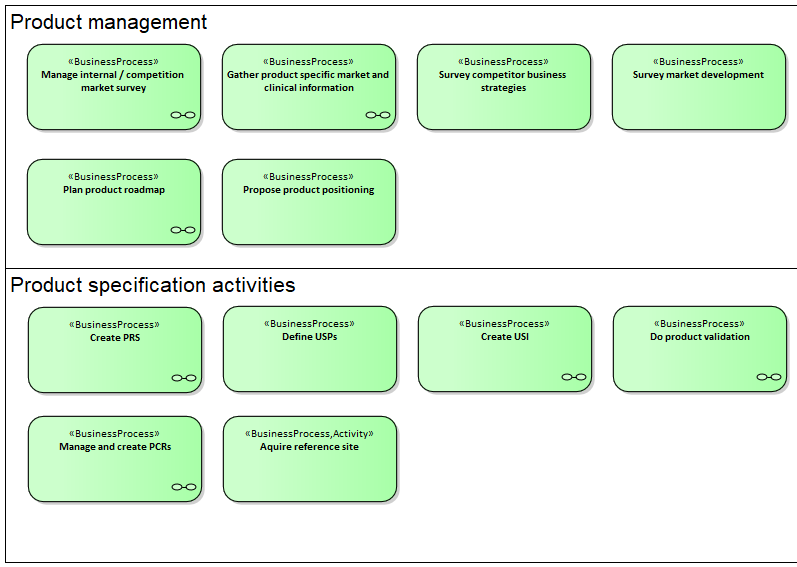Click composite icon on Manage internal / competition market survey
Screen dimensions: 797x567
183,115
